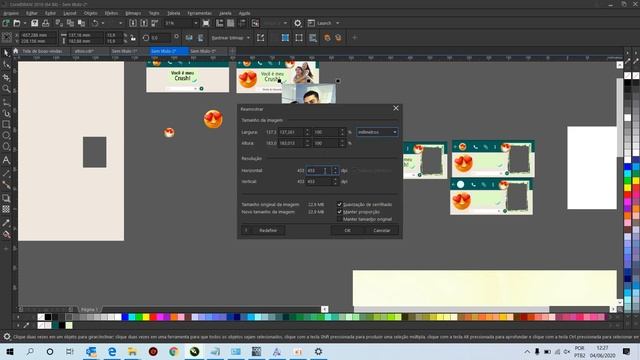640x360 pixels.
Task: Click the Horizontal resolution stepper arrows
Action: tap(335, 170)
